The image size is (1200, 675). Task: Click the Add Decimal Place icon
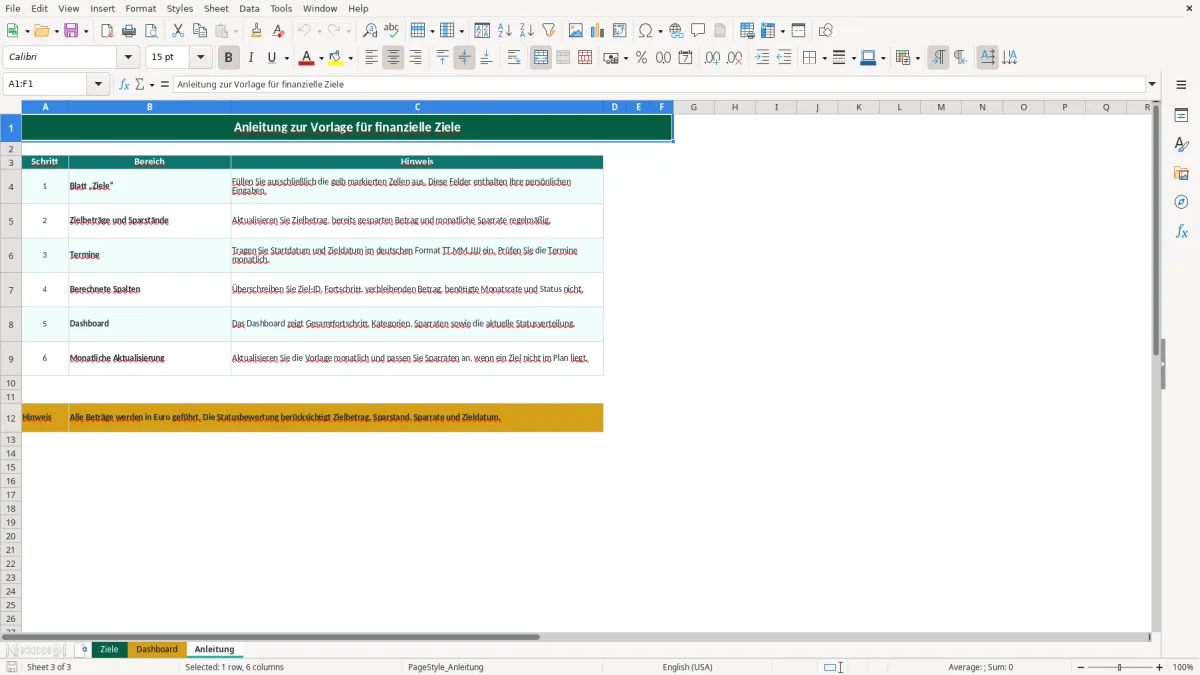713,58
